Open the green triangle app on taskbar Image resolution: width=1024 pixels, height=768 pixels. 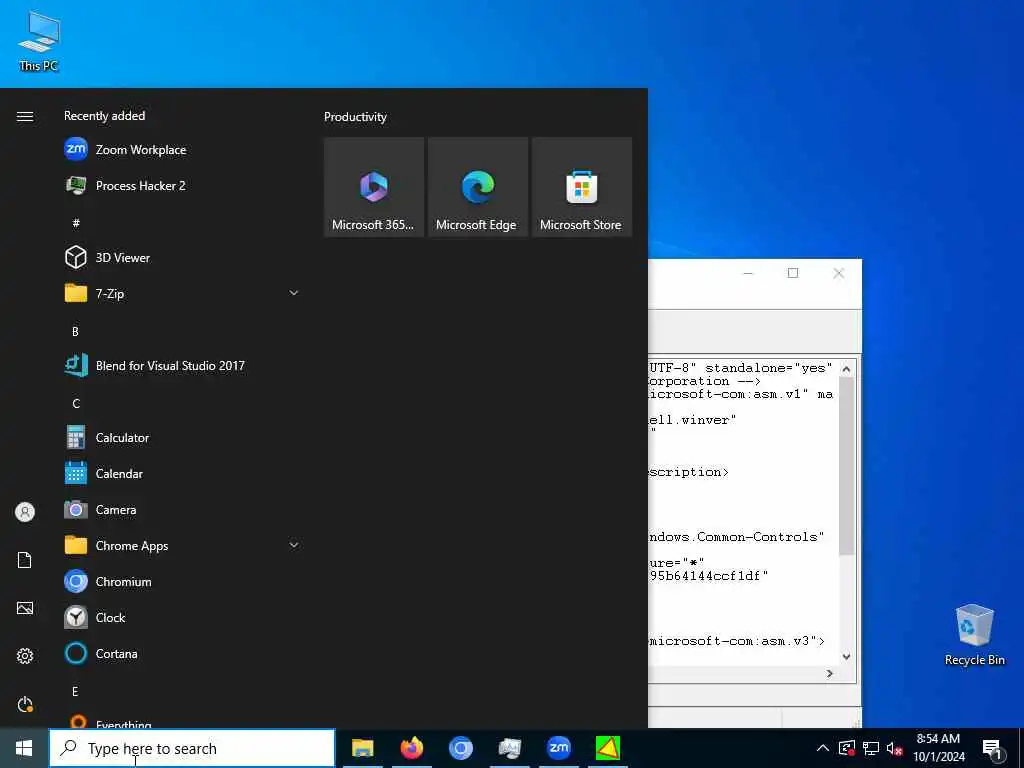pyautogui.click(x=608, y=748)
